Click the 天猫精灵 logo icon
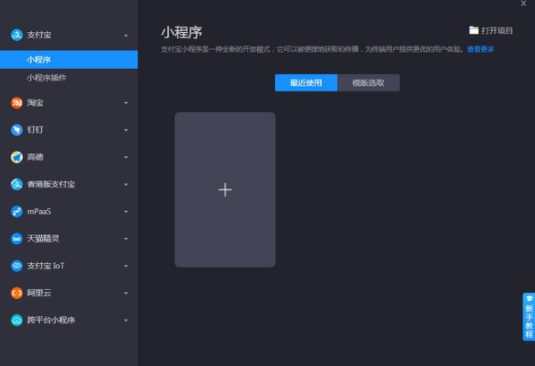Viewport: 535px width, 366px height. [16, 238]
